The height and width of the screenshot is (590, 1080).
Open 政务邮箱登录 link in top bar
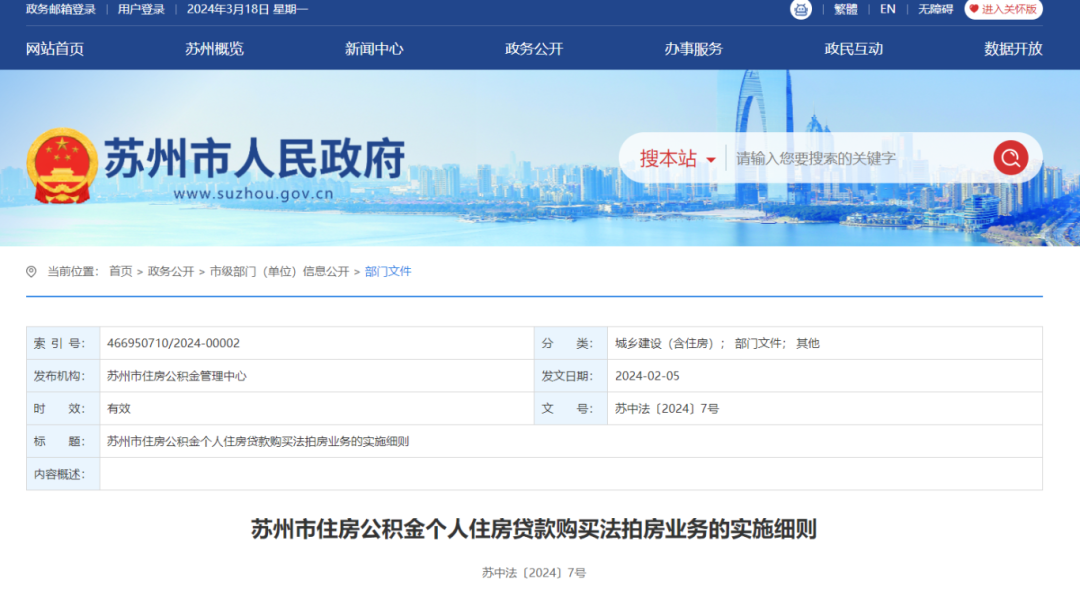(x=61, y=9)
